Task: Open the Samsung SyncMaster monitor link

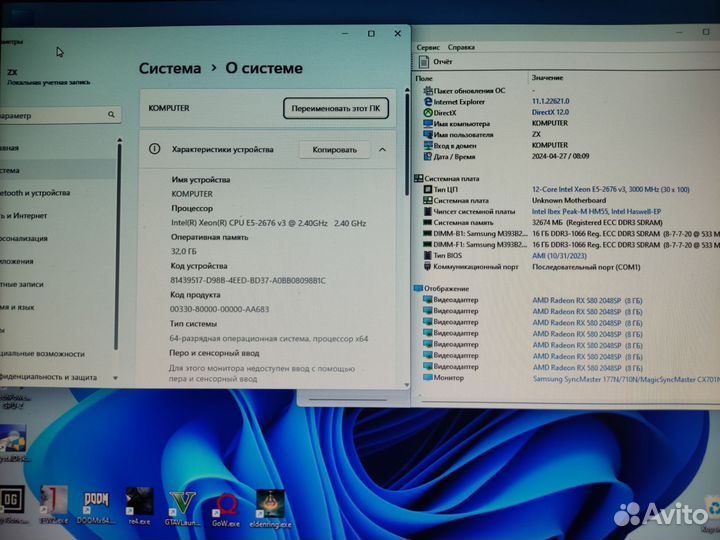Action: (x=626, y=379)
